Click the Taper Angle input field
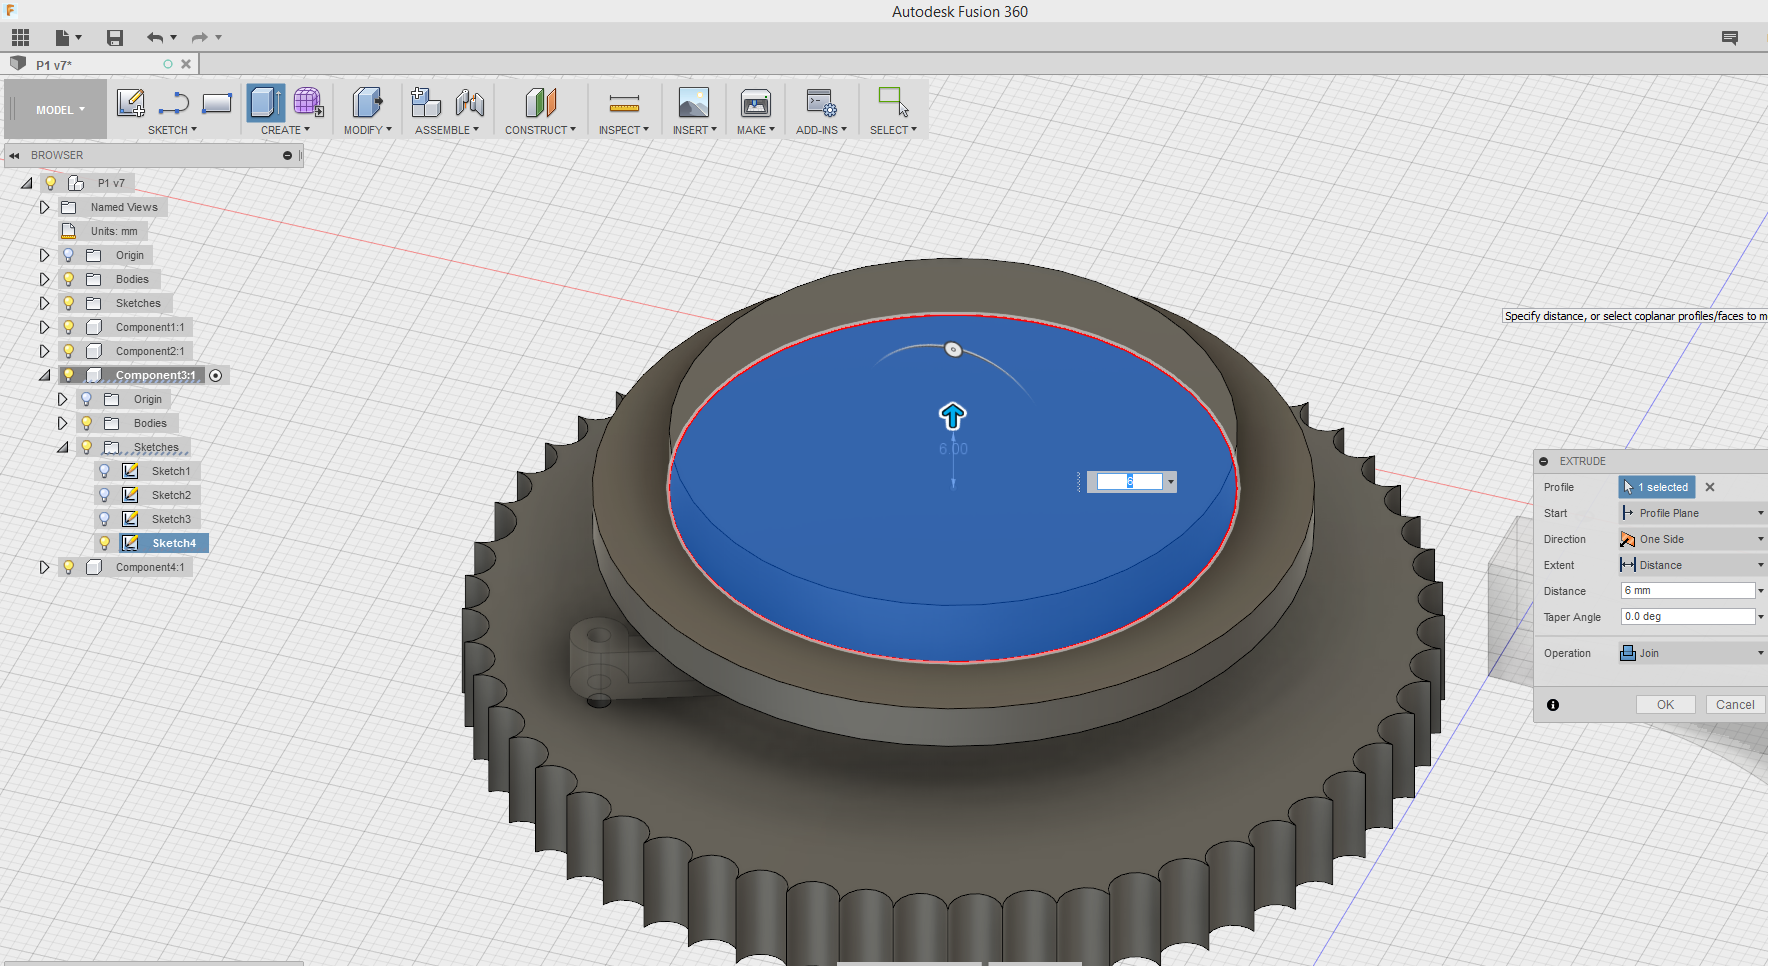The image size is (1768, 966). [x=1688, y=617]
